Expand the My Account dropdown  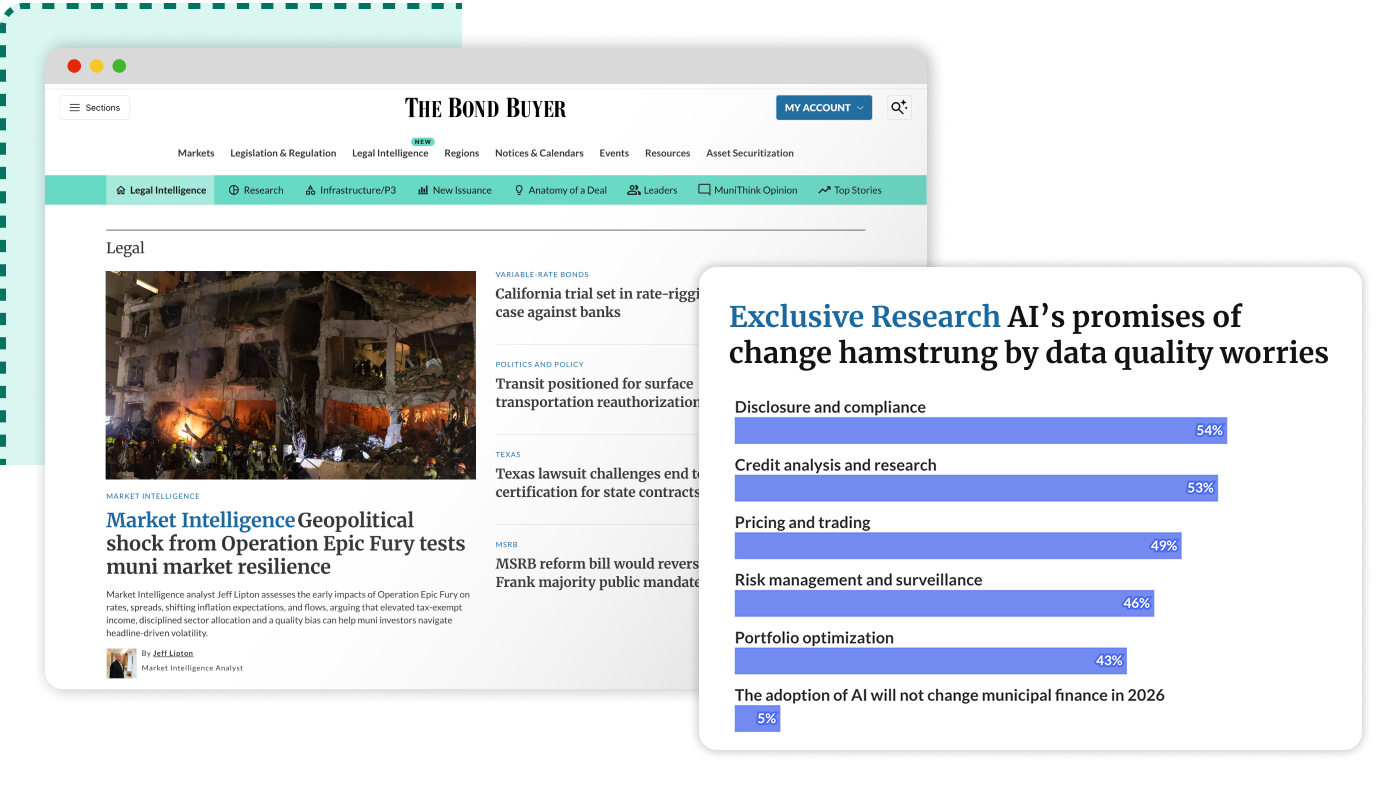coord(823,108)
